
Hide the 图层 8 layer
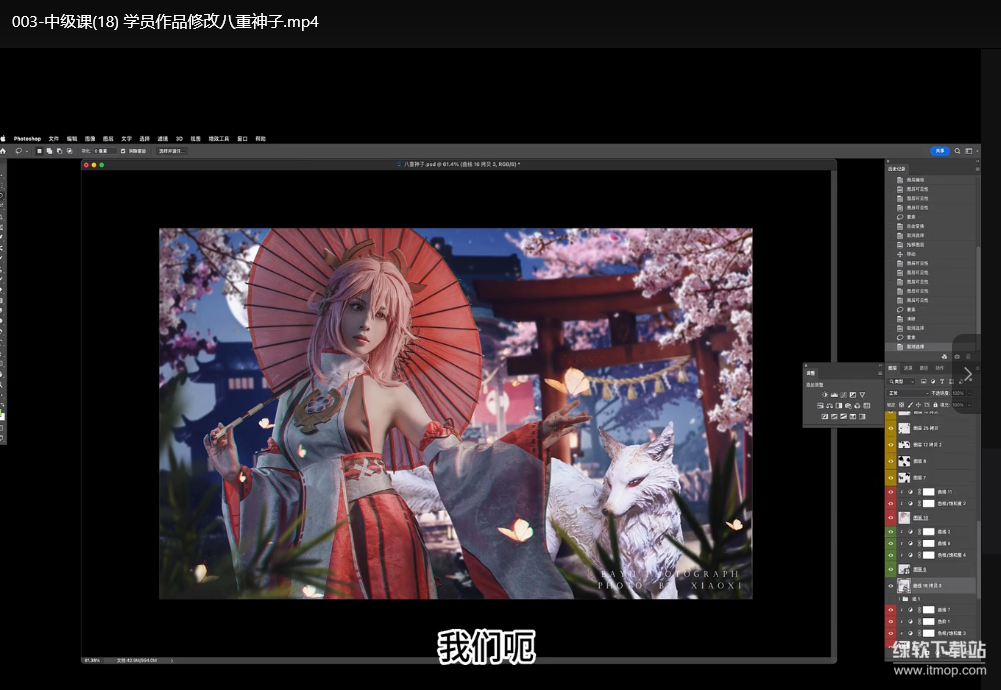pos(891,460)
